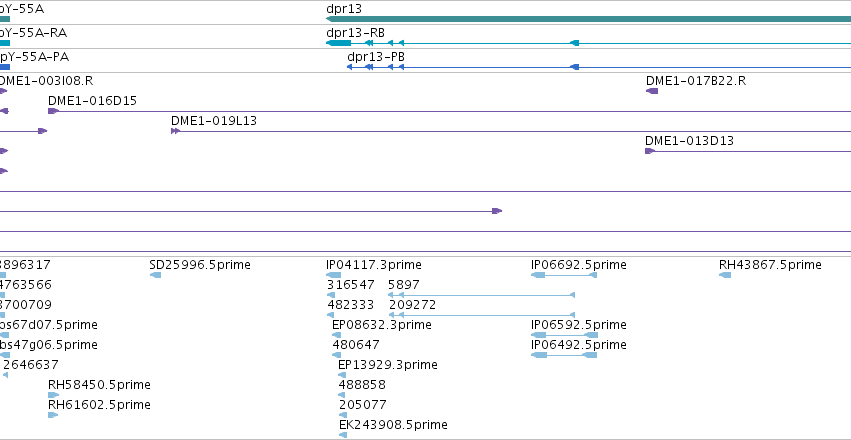851x440 pixels.
Task: Click the EK243908.5prime label
Action: pyautogui.click(x=393, y=425)
